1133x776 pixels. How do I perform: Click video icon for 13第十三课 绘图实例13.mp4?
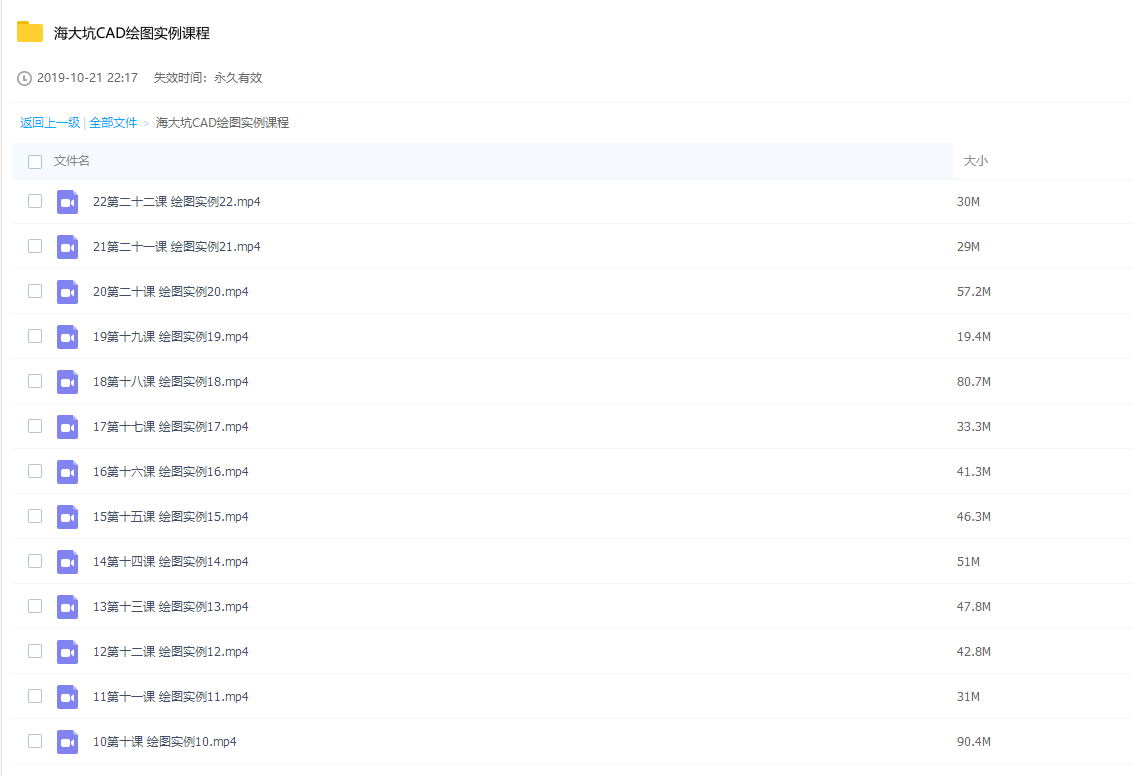point(67,606)
